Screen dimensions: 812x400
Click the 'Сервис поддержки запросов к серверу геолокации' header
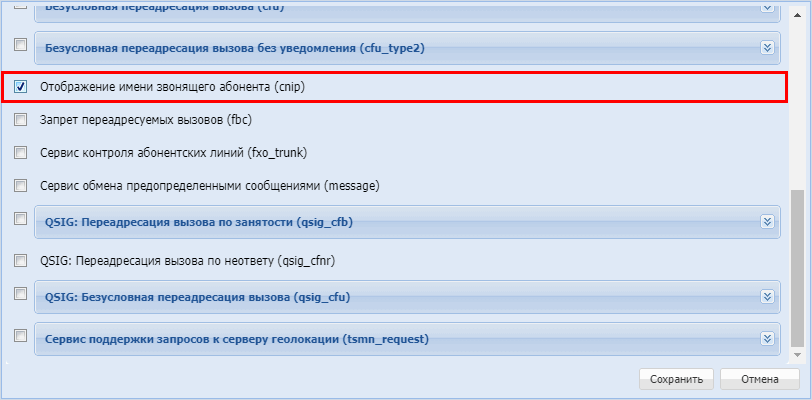click(x=237, y=339)
